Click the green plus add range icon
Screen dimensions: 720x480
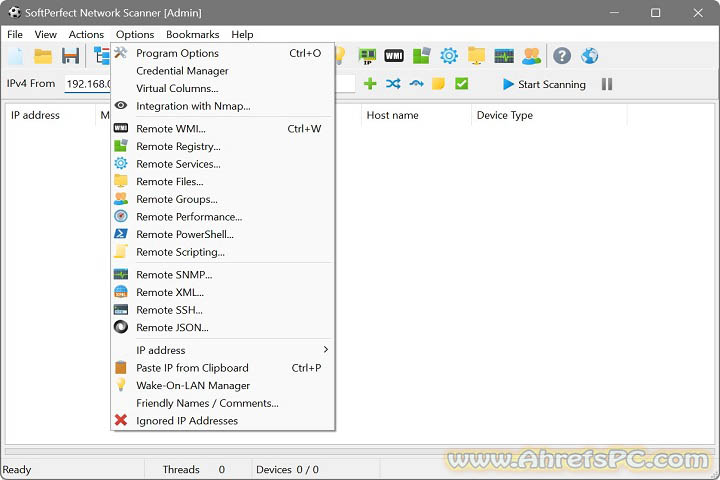tap(370, 84)
